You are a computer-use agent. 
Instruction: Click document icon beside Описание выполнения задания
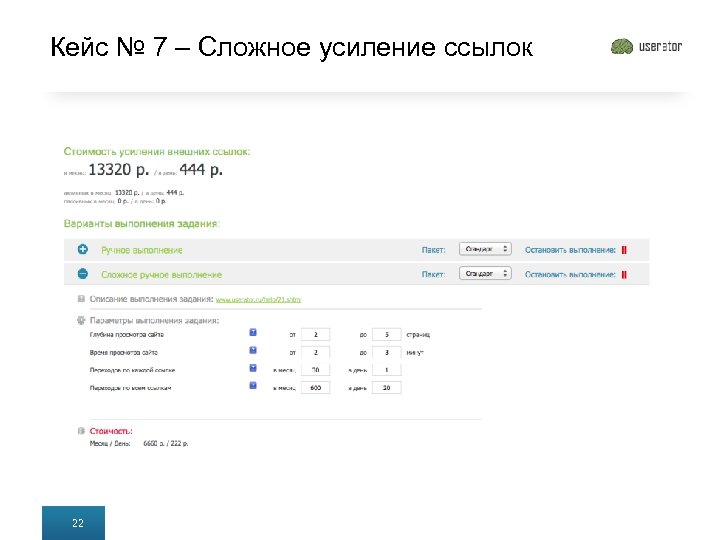point(81,299)
